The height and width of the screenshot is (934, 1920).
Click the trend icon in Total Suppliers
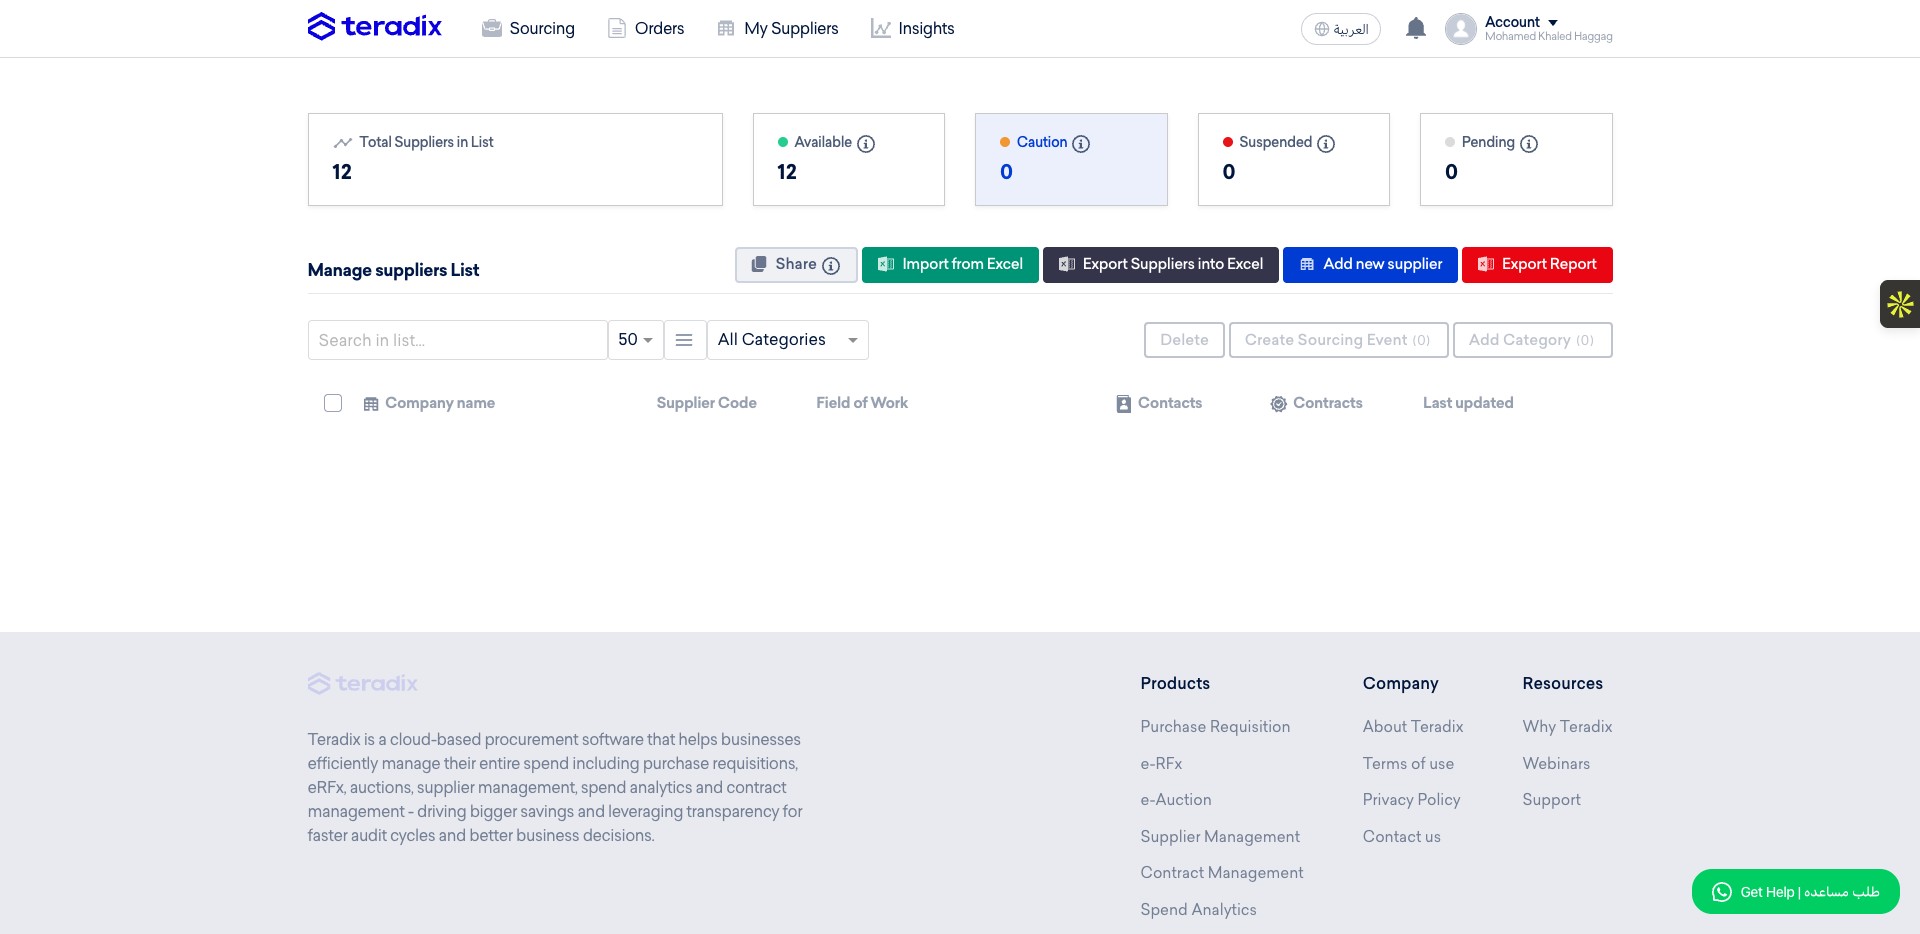point(343,143)
